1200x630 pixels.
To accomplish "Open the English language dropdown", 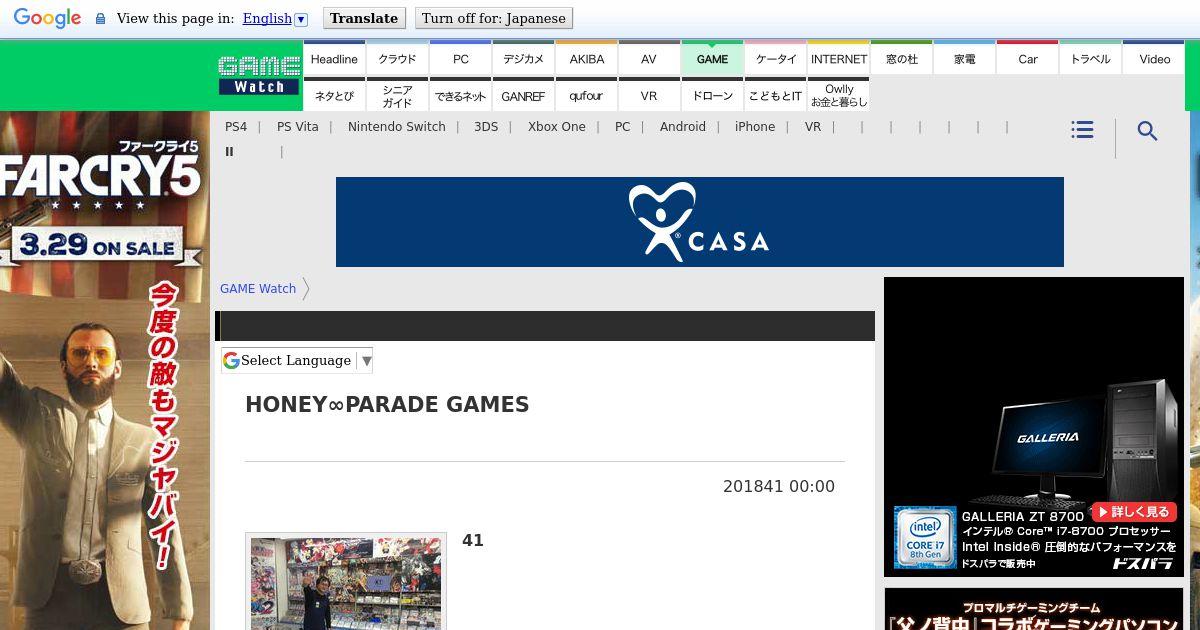I will [274, 18].
